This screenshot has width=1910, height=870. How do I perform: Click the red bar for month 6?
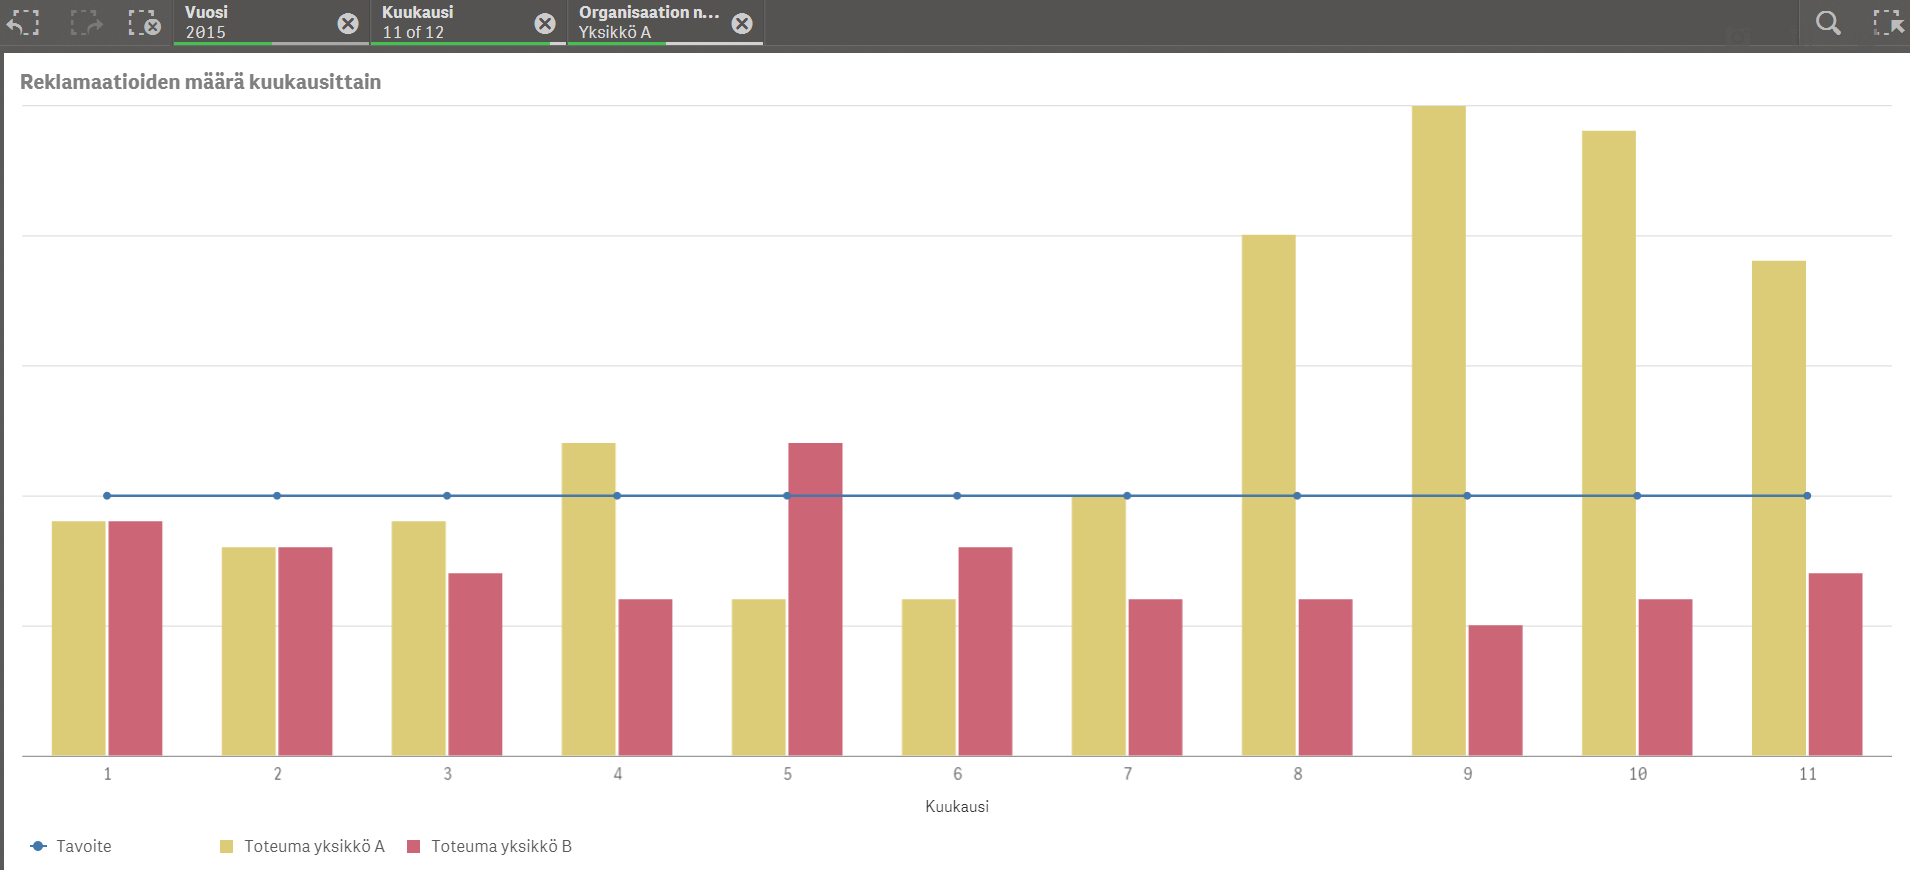[985, 651]
